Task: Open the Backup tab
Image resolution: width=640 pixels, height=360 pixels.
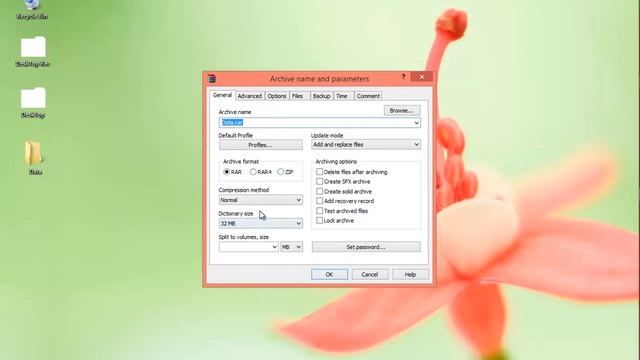Action: [x=321, y=96]
